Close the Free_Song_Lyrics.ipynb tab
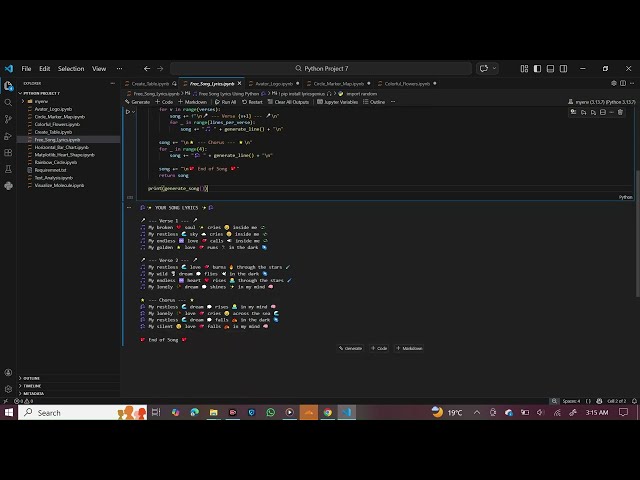This screenshot has height=480, width=640. [240, 84]
